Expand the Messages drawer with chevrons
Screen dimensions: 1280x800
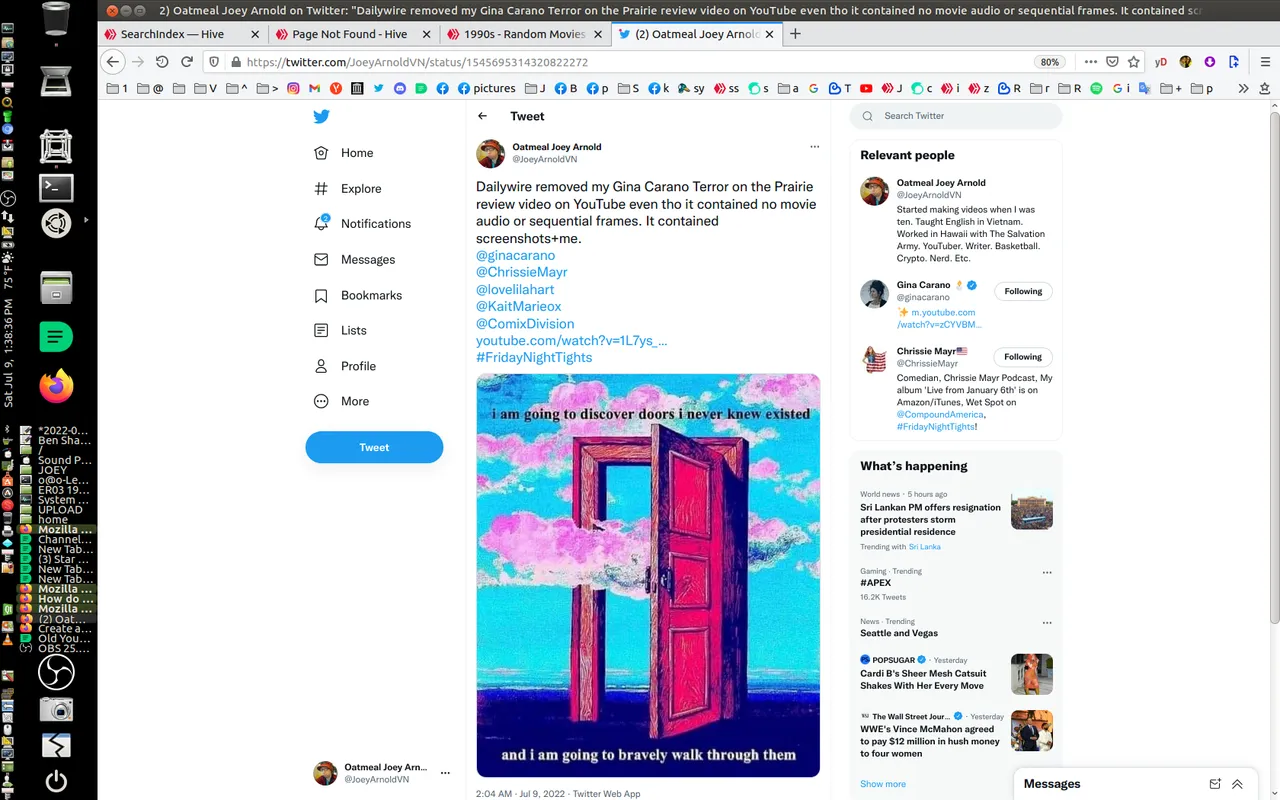pyautogui.click(x=1237, y=784)
